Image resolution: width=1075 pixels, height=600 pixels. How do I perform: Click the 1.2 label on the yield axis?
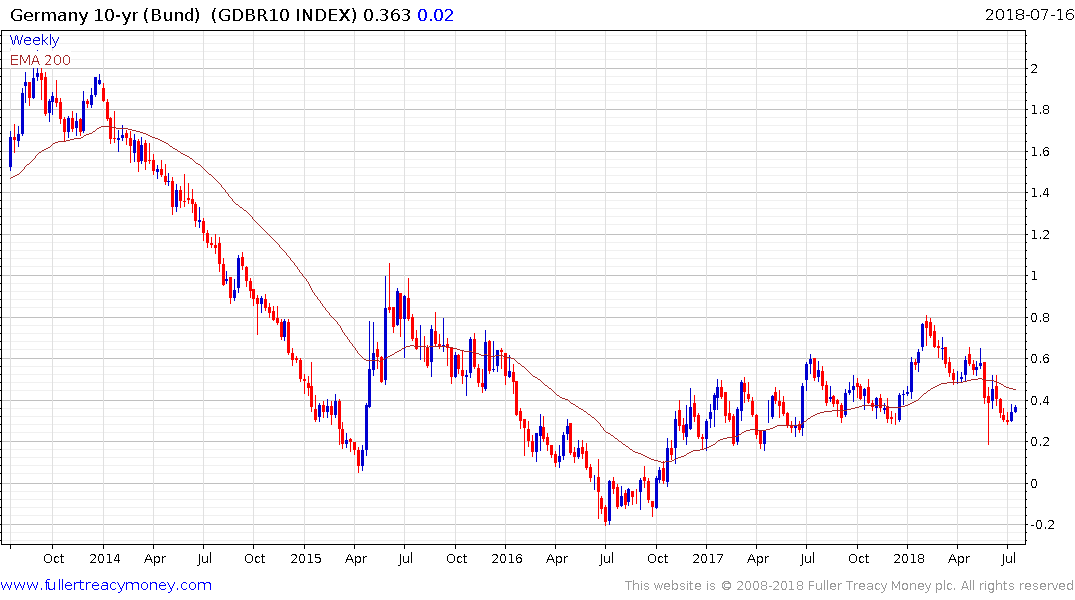click(1041, 235)
